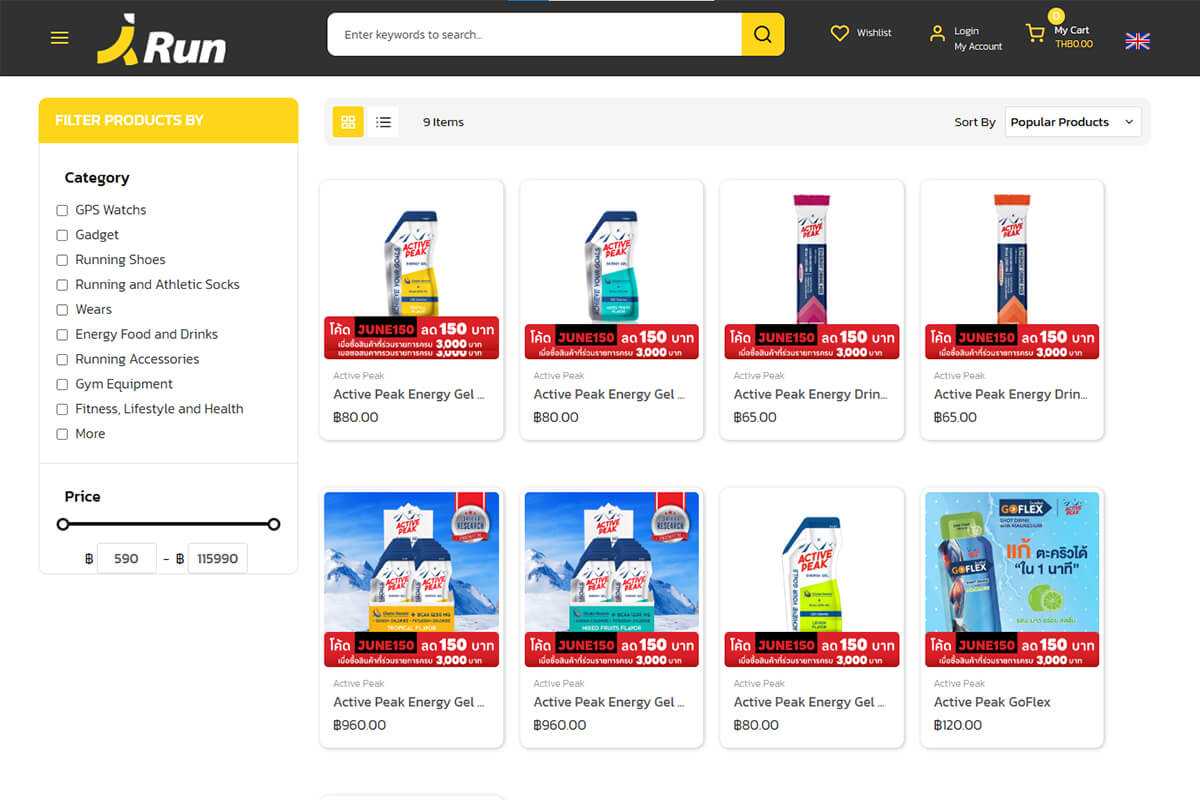Click the price range slider track
This screenshot has height=800, width=1200.
coord(168,524)
